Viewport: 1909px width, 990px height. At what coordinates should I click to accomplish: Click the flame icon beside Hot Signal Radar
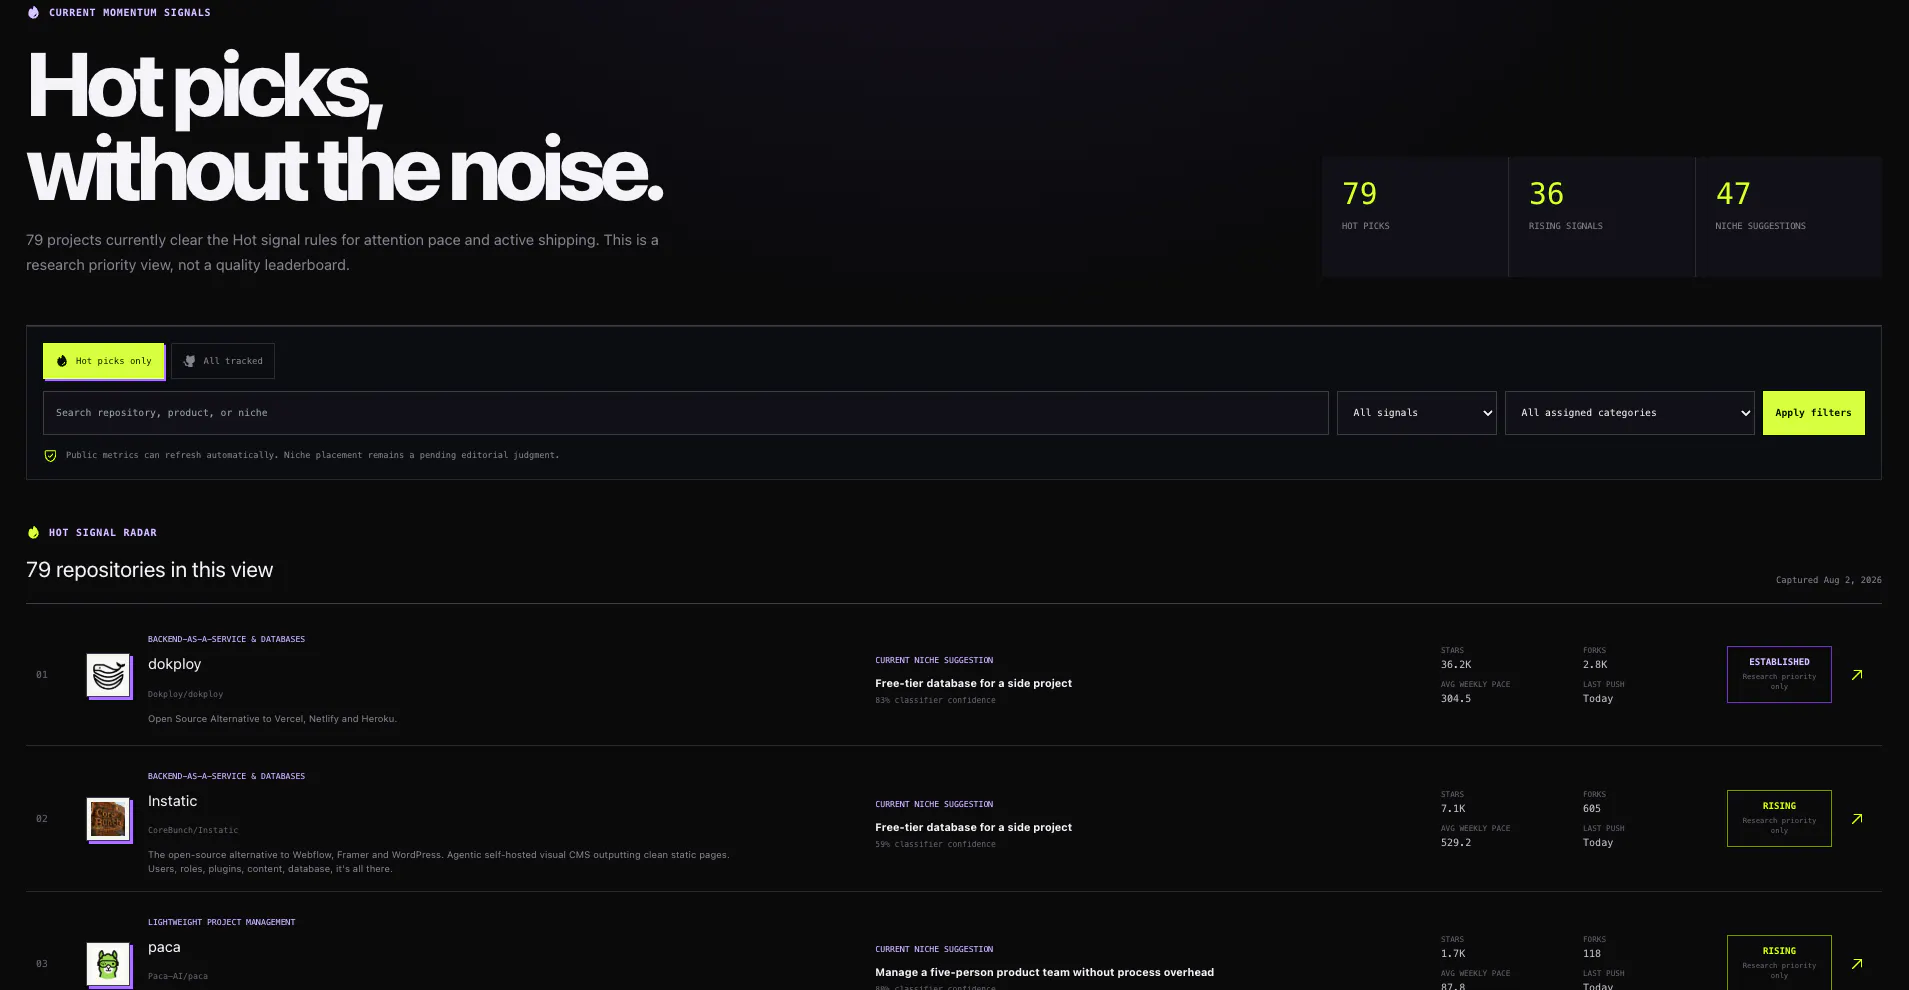click(x=33, y=533)
